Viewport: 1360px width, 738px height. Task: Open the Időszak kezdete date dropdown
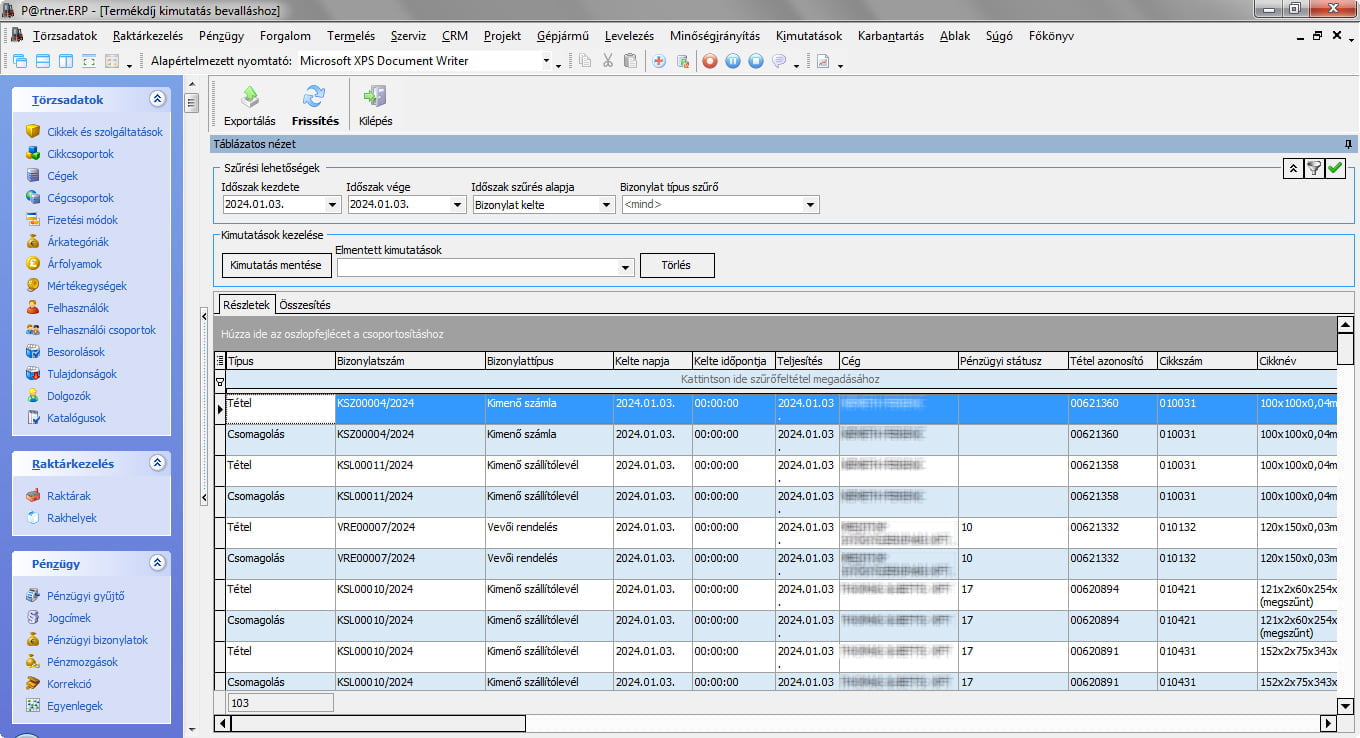coord(333,205)
